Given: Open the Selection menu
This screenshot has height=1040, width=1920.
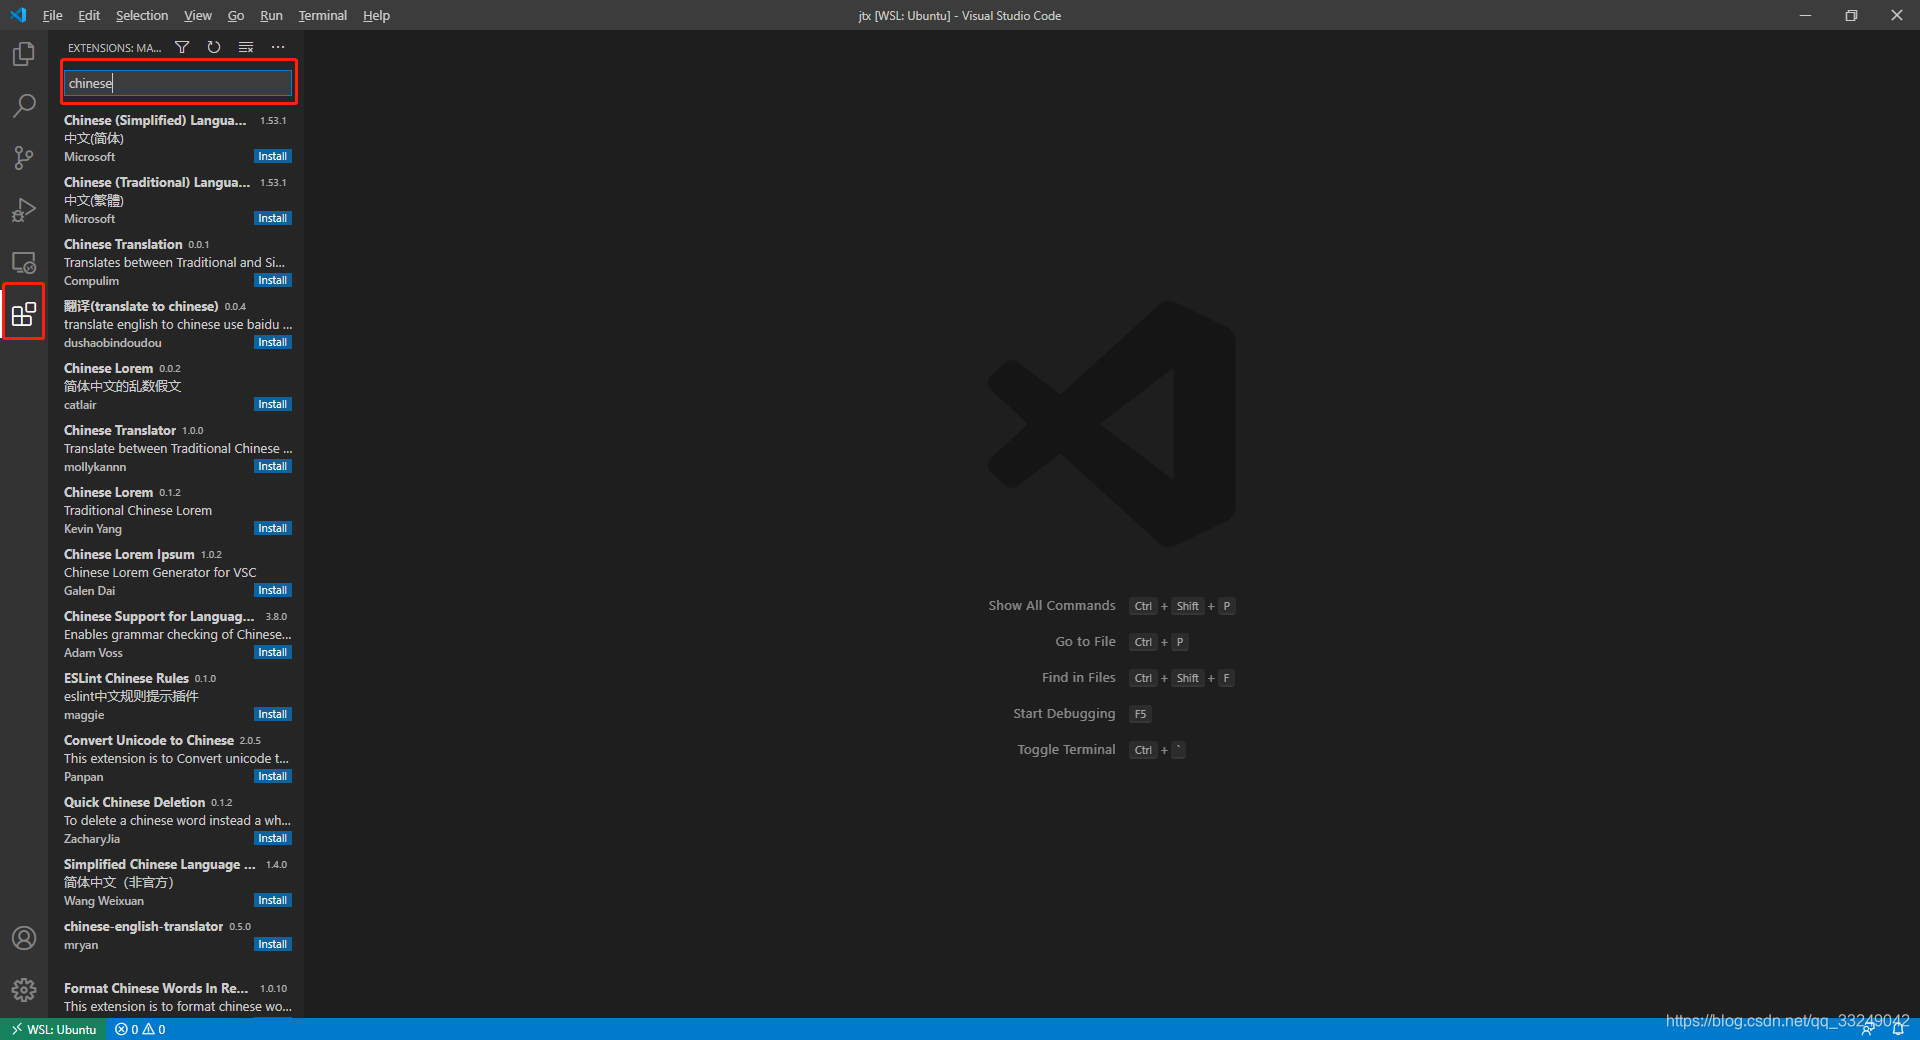Looking at the screenshot, I should 142,15.
